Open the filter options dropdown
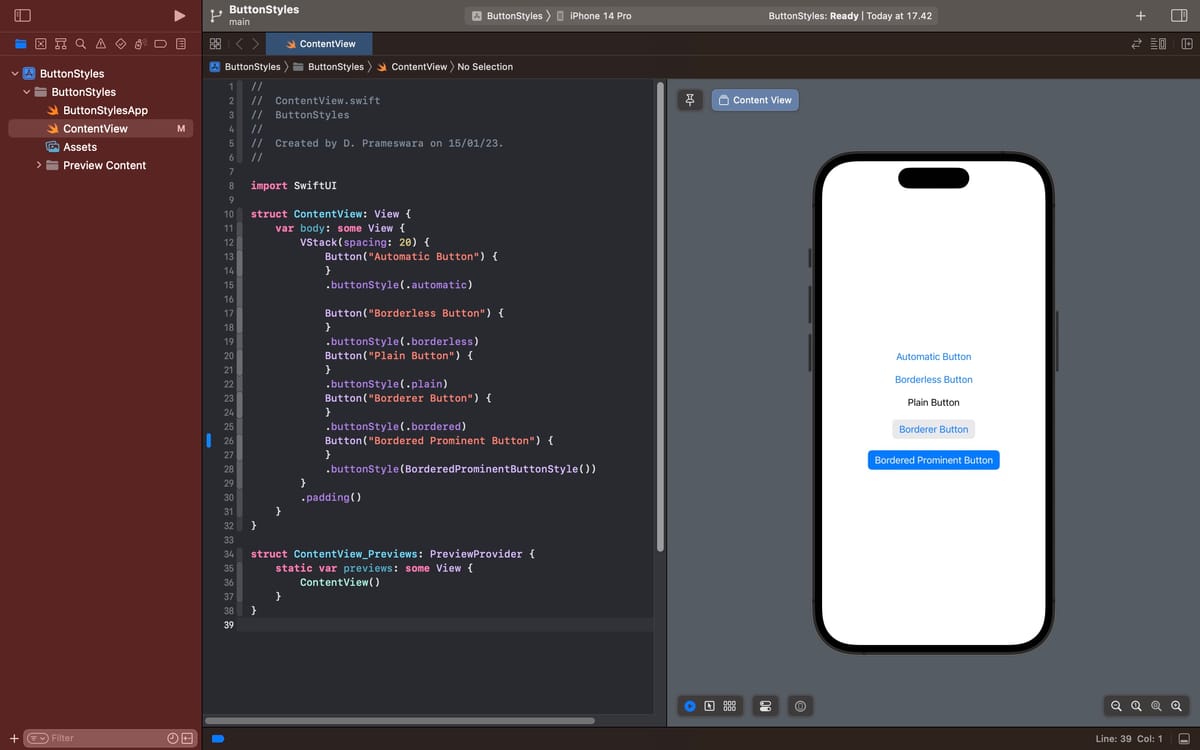The image size is (1200, 750). click(x=37, y=738)
